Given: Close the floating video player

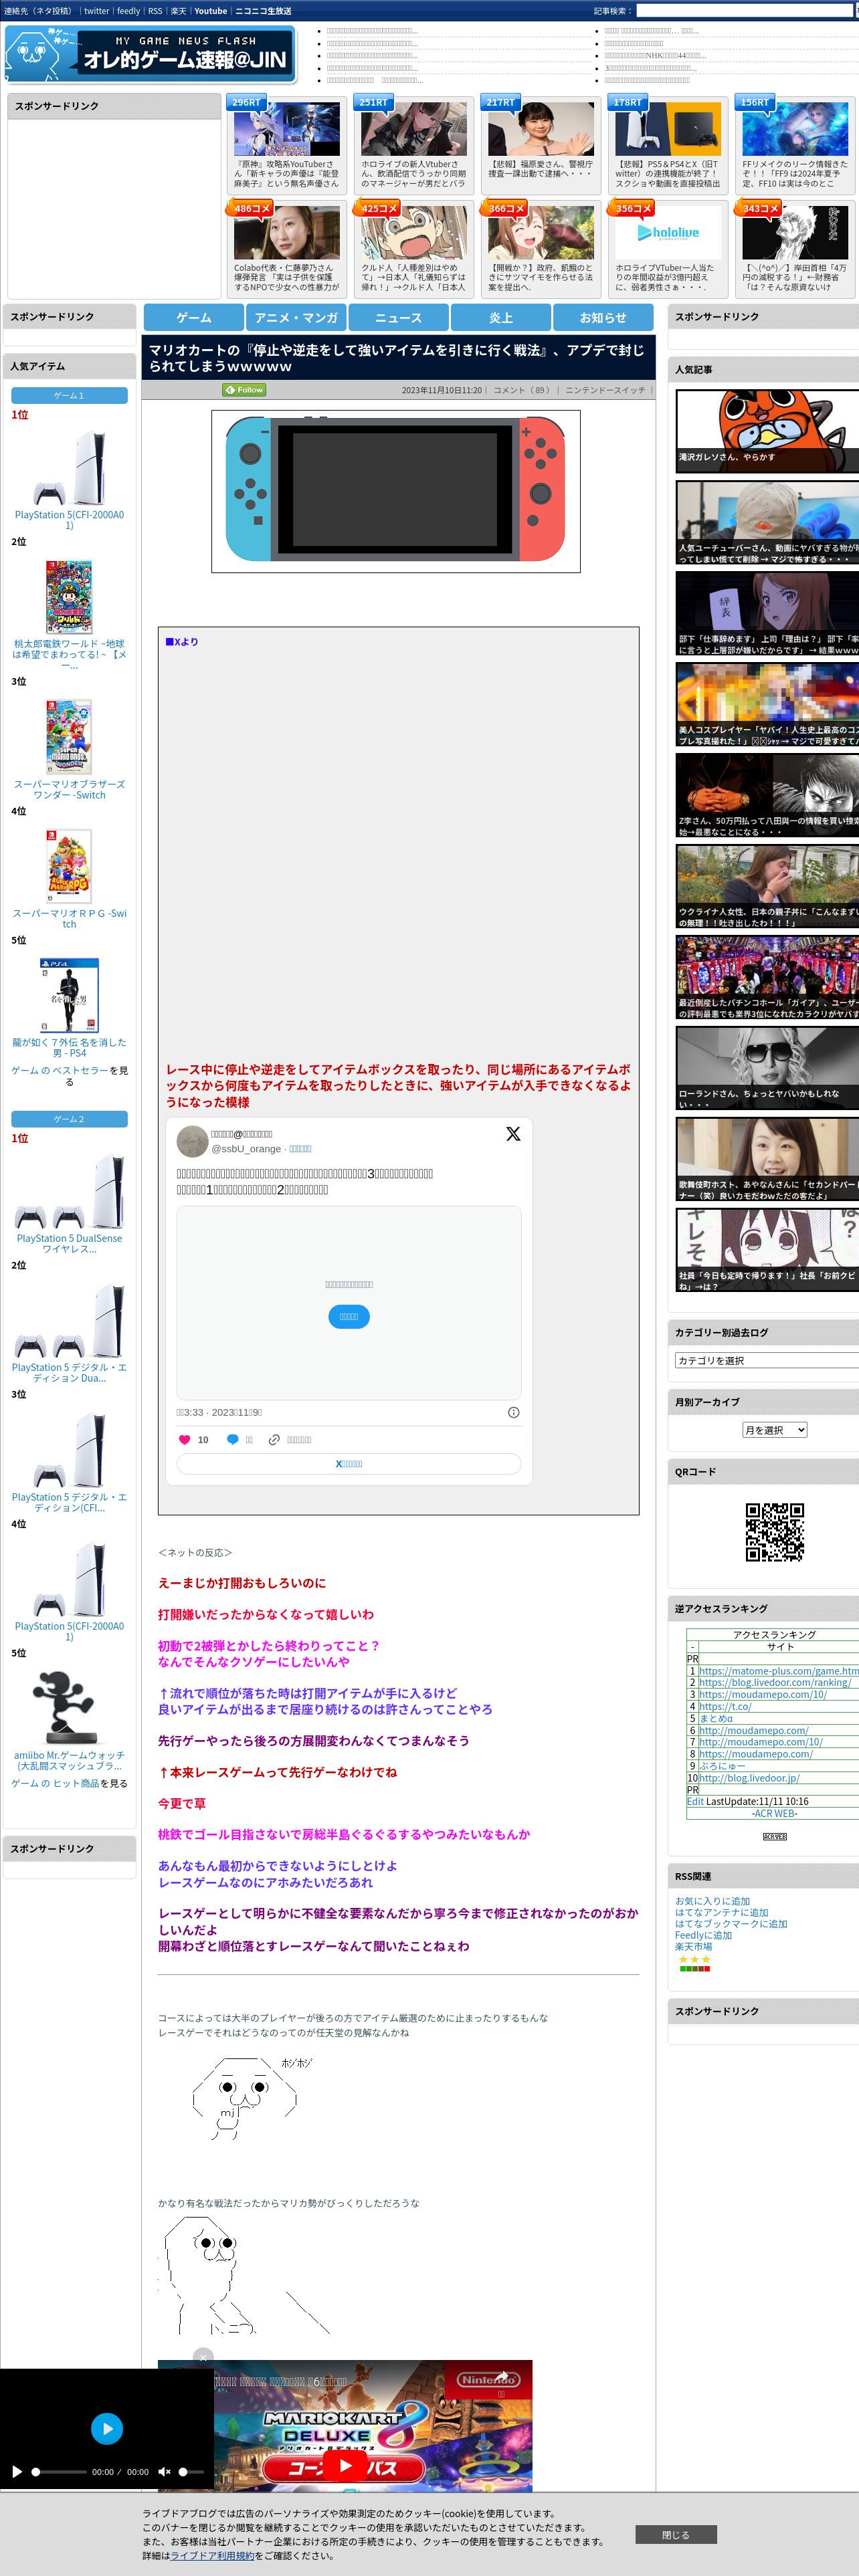Looking at the screenshot, I should [203, 2357].
